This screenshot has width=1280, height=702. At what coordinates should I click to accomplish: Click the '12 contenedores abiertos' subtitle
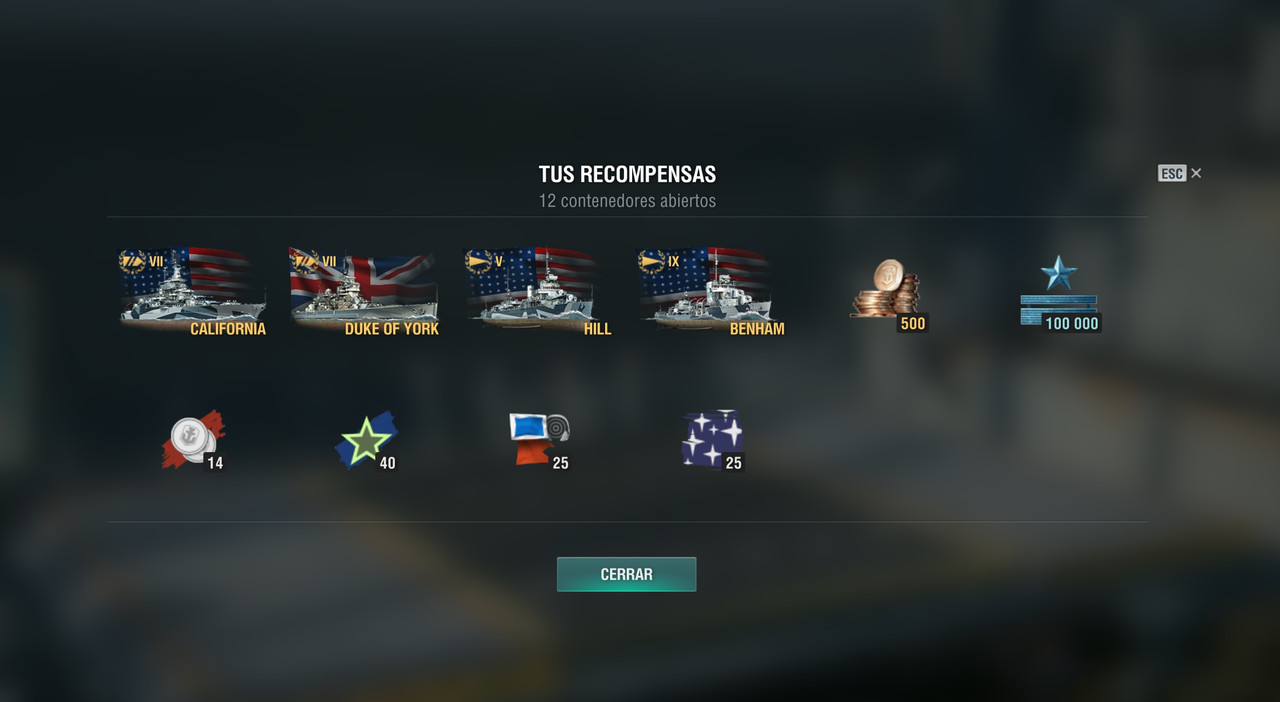pos(627,200)
